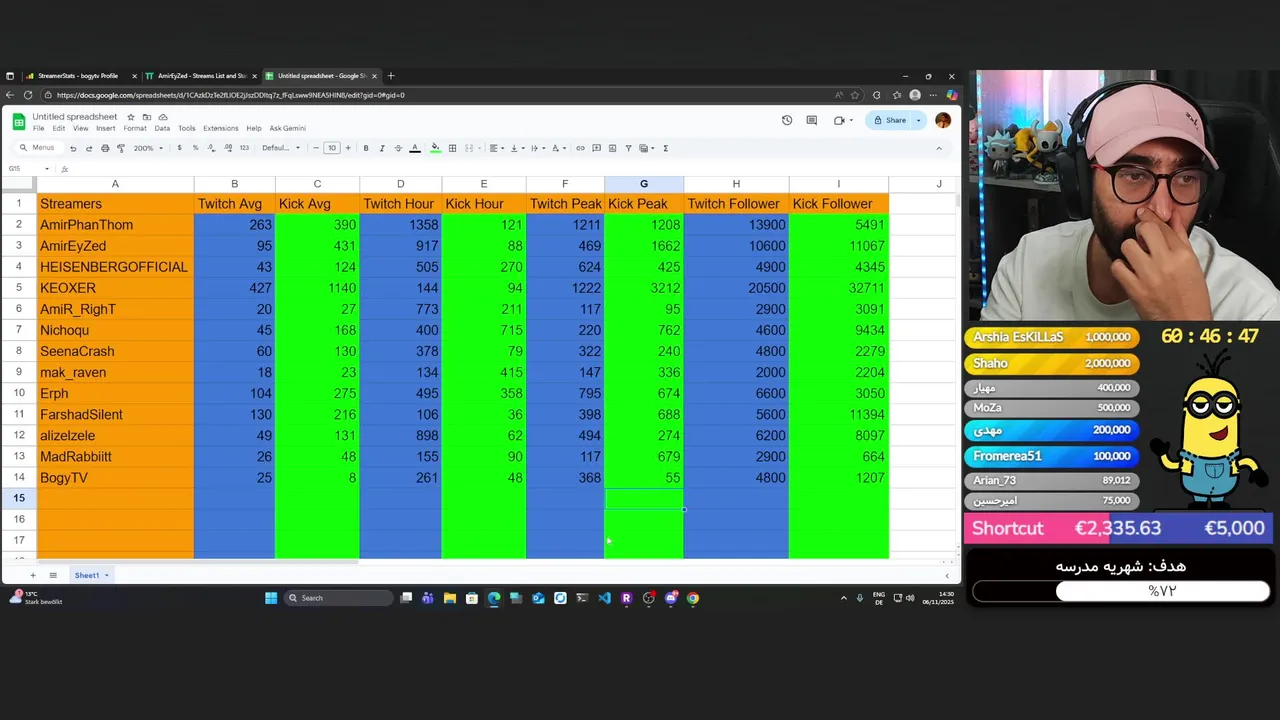Redo action using the toolbar arrow
1280x720 pixels.
tap(88, 148)
